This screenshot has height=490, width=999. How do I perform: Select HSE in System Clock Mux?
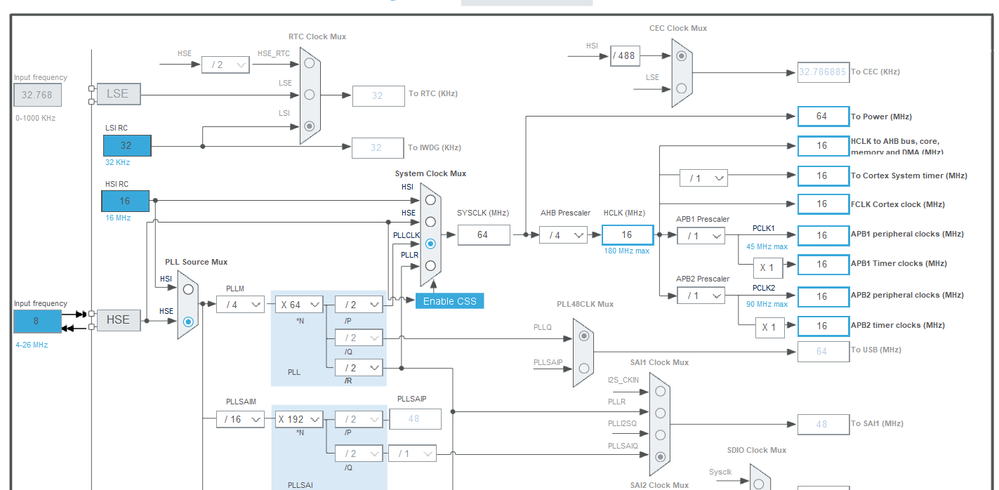pos(431,222)
